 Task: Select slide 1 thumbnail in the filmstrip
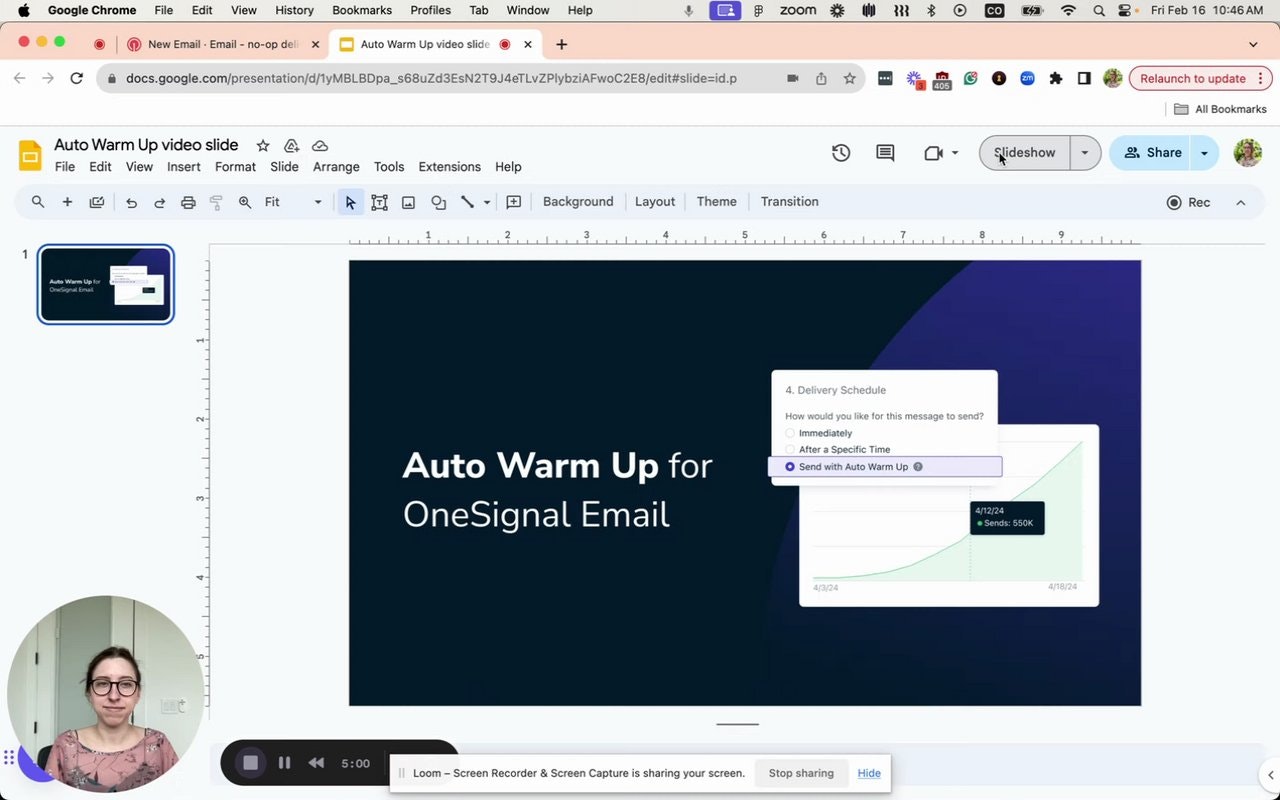[x=105, y=284]
